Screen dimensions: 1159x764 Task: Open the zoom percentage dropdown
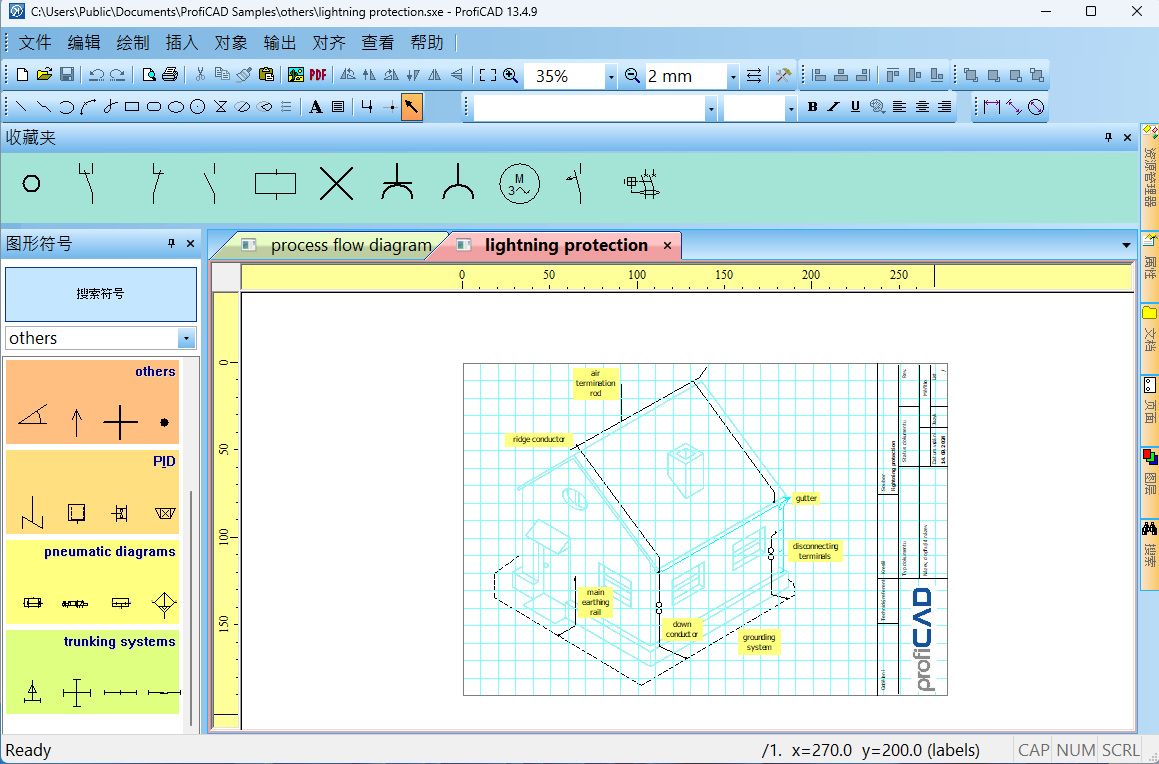click(610, 76)
